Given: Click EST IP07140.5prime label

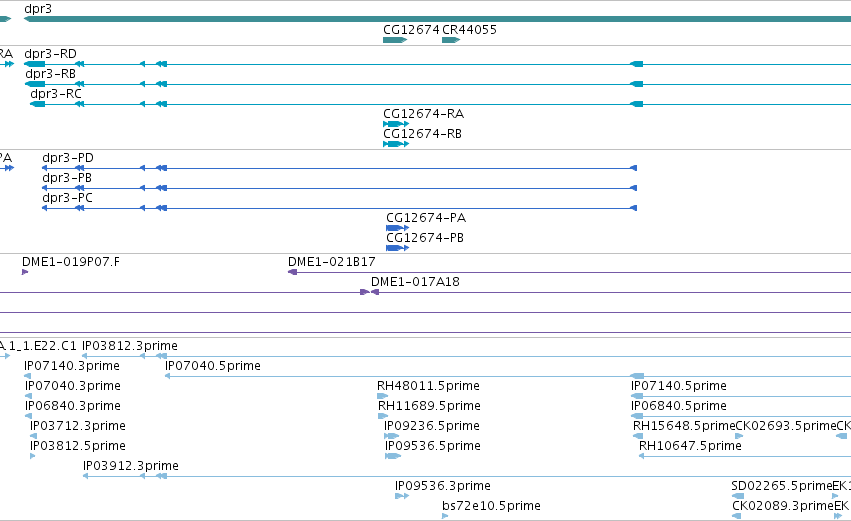Looking at the screenshot, I should pyautogui.click(x=678, y=386).
